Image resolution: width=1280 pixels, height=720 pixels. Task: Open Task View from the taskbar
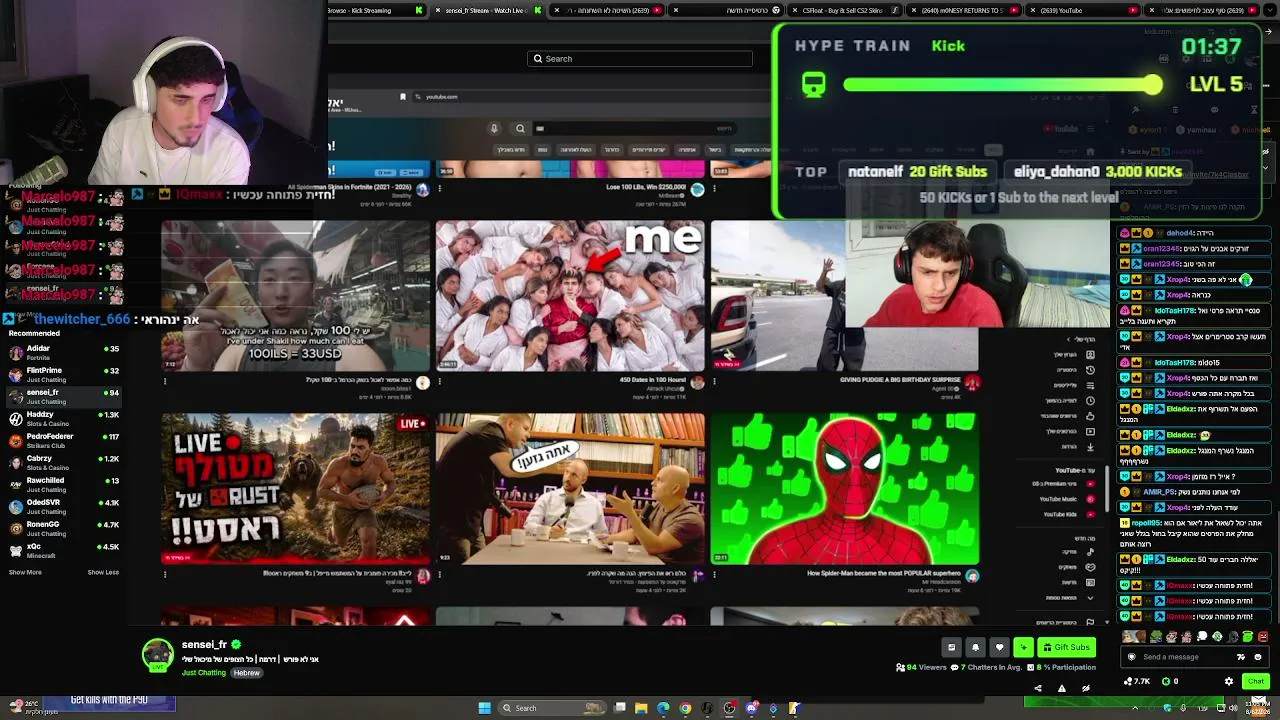coord(620,708)
